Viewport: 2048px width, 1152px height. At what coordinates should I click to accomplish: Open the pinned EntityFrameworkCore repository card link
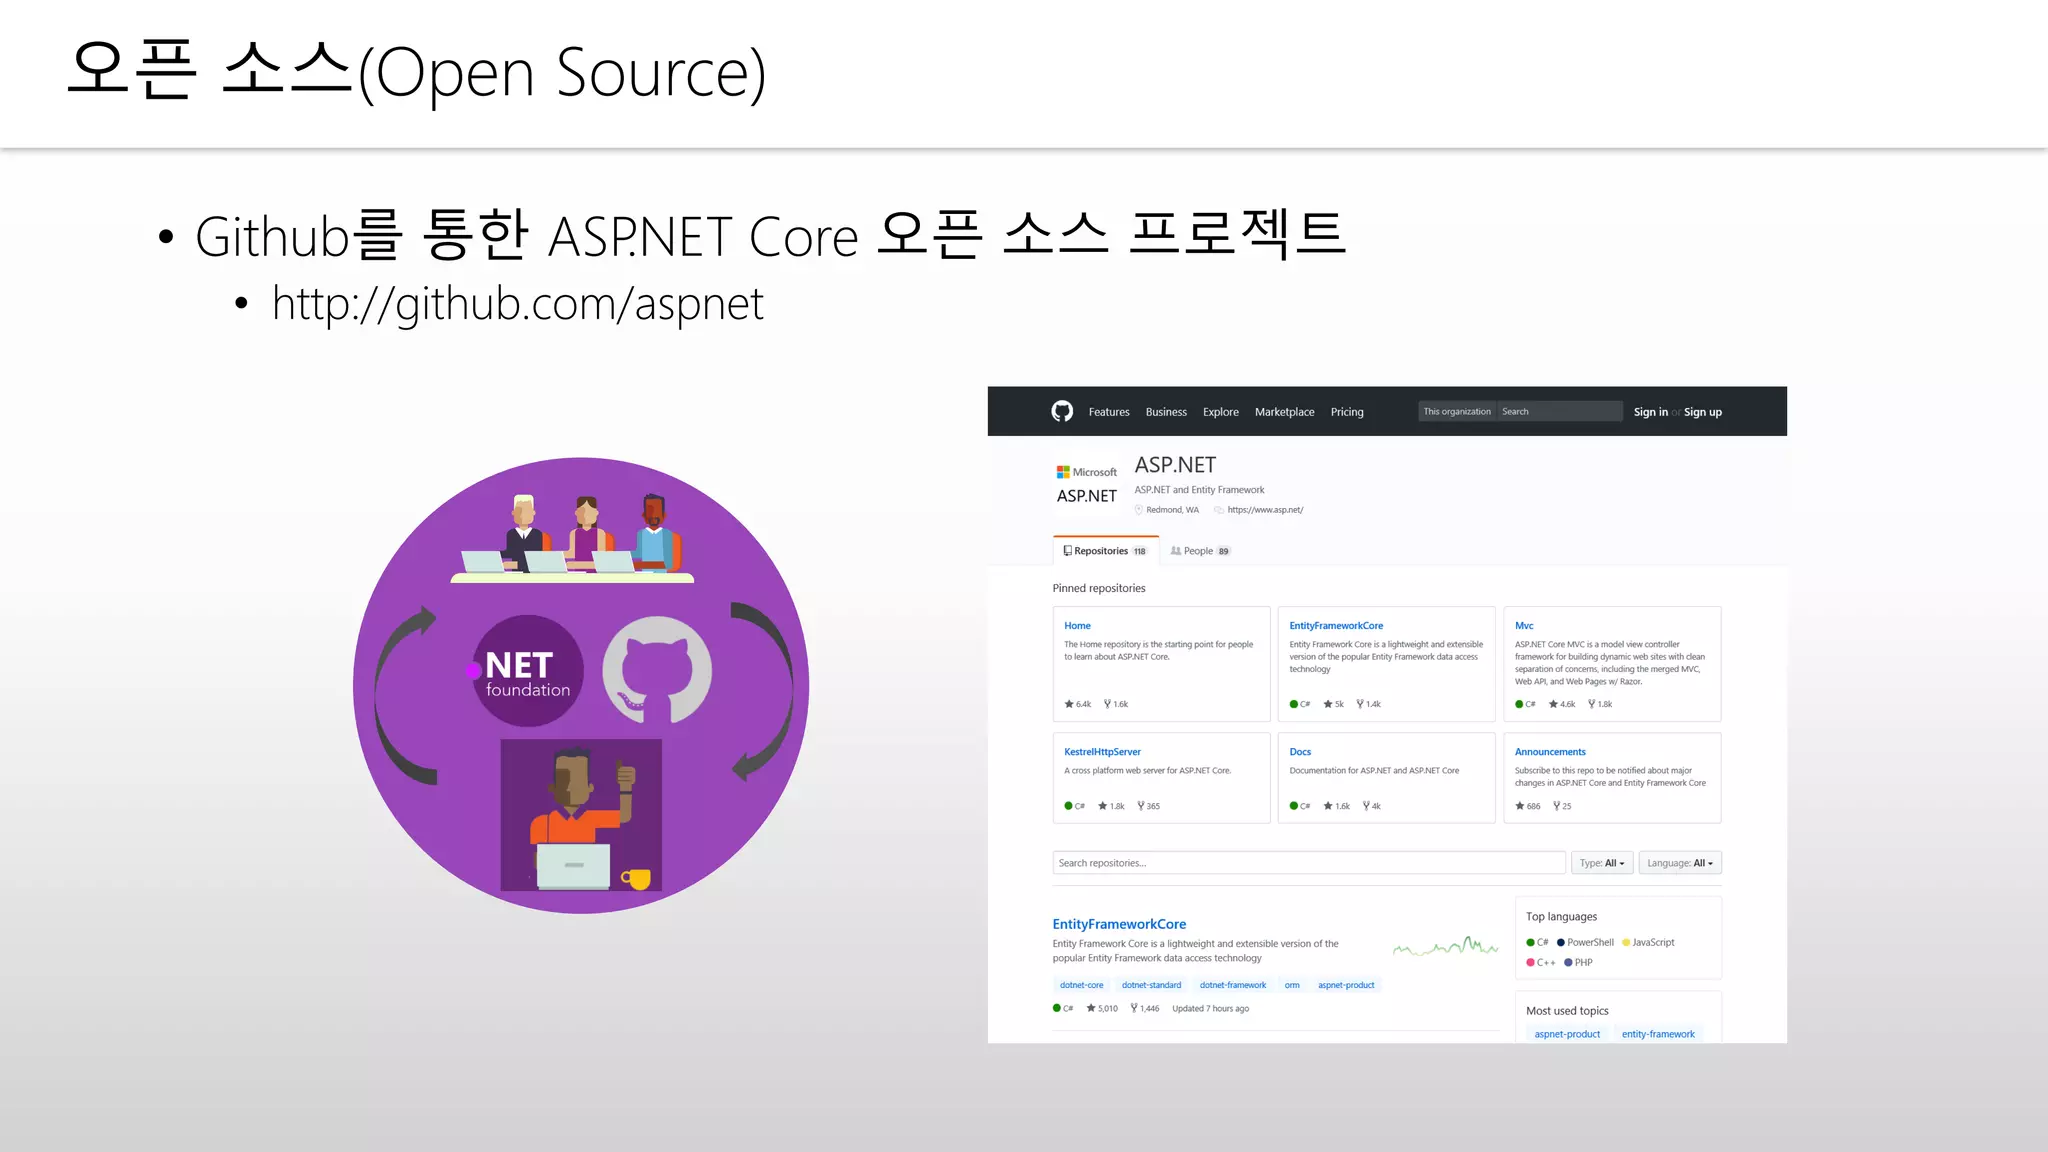point(1336,626)
